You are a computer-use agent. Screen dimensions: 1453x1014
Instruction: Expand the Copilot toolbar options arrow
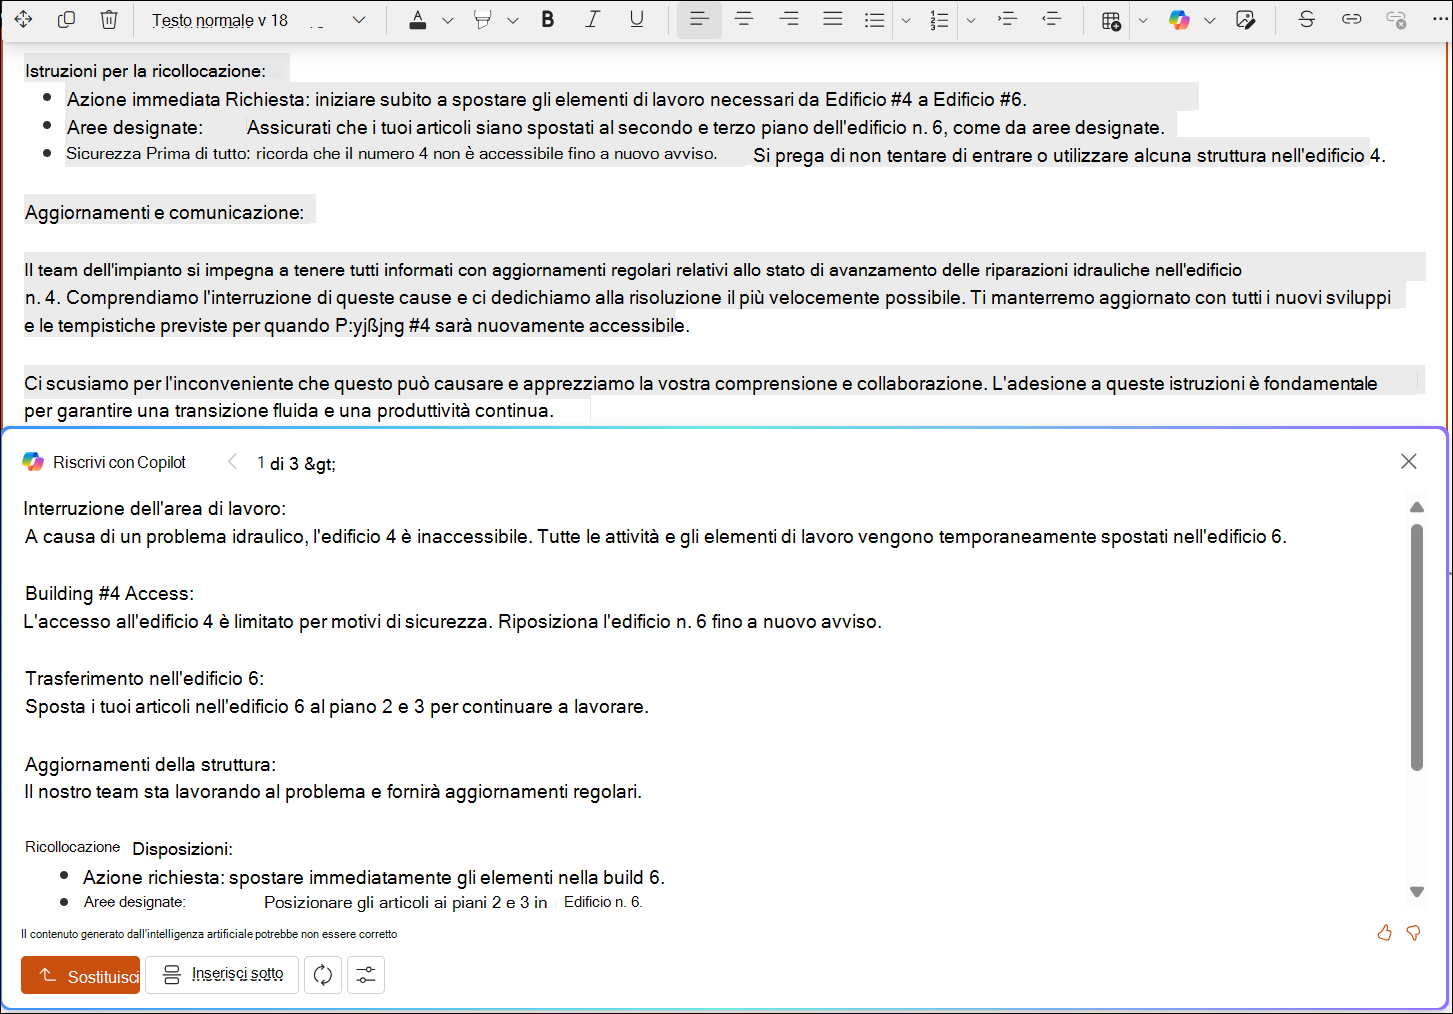pyautogui.click(x=1210, y=21)
